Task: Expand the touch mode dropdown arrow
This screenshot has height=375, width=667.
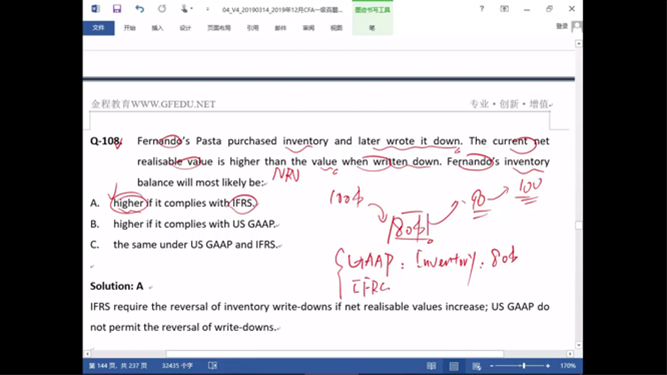Action: 192,9
